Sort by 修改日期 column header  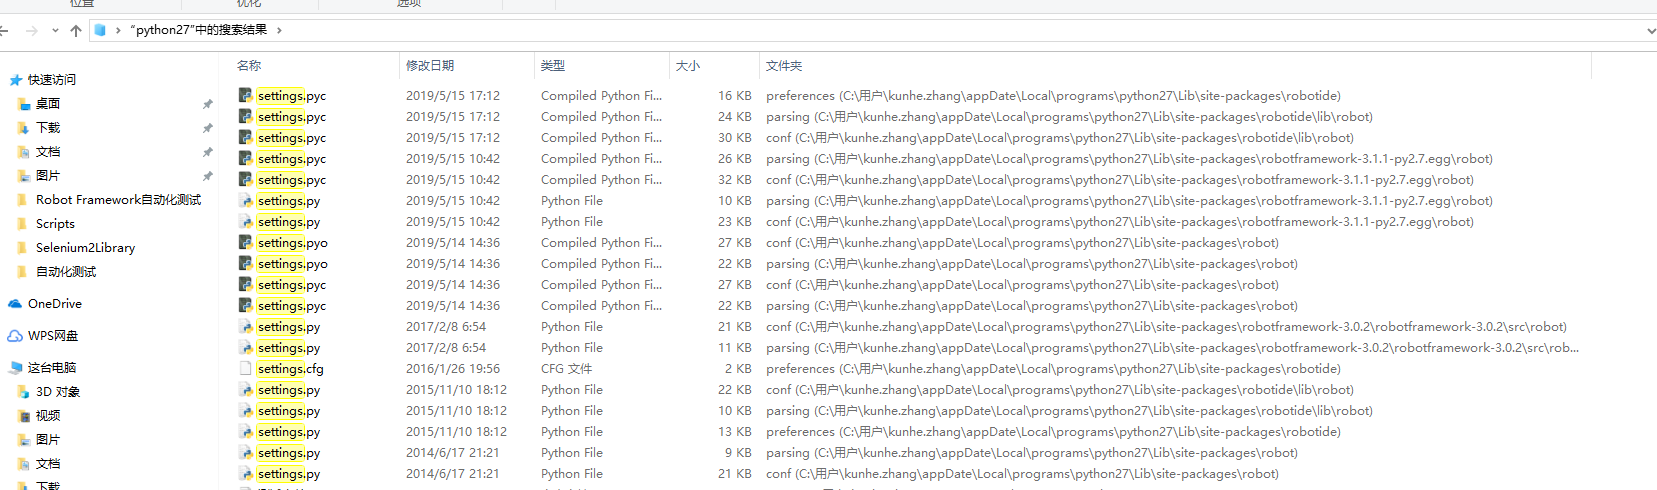[x=430, y=66]
